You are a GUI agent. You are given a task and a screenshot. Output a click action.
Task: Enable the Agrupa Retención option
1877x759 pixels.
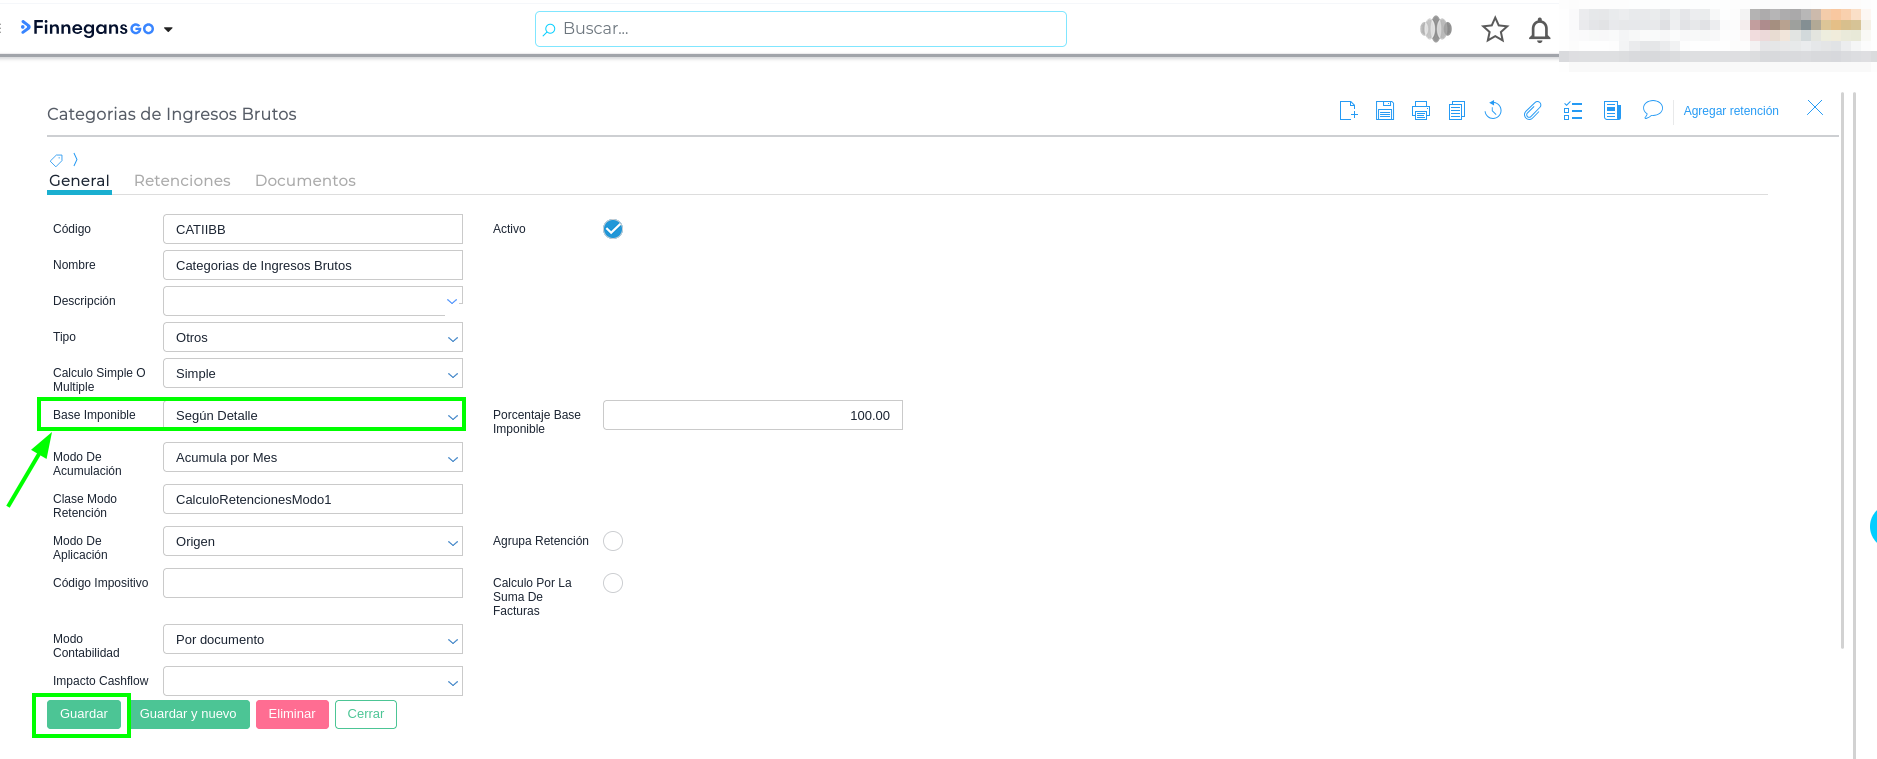[613, 541]
